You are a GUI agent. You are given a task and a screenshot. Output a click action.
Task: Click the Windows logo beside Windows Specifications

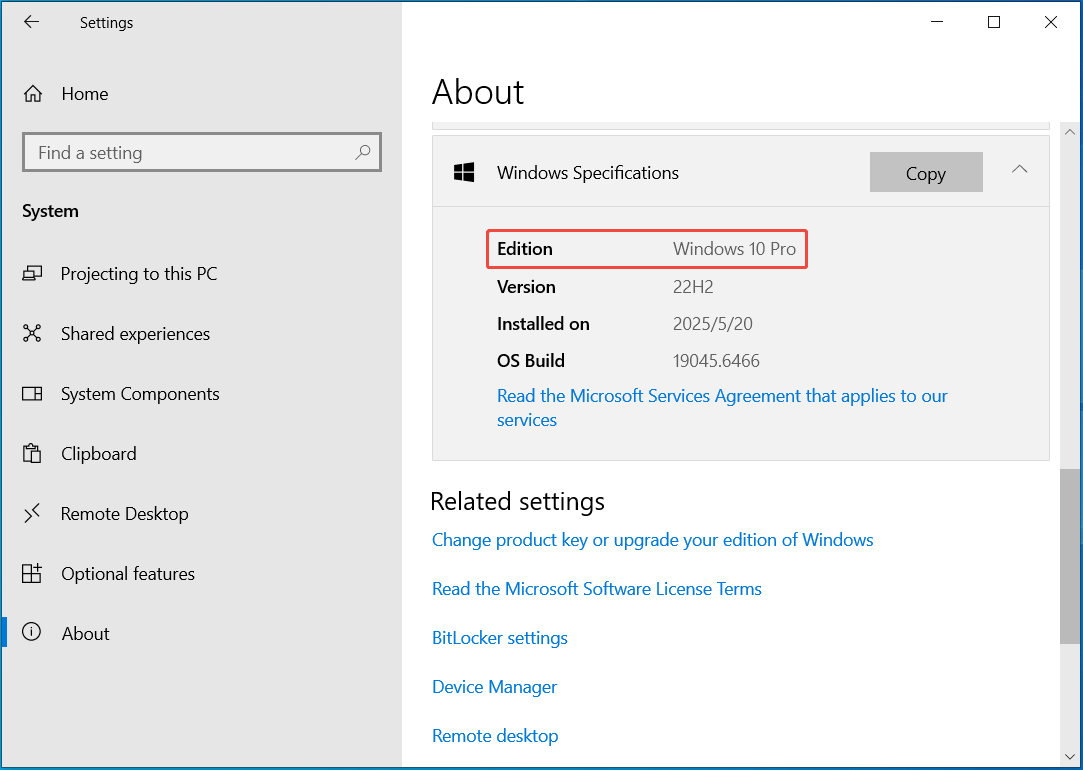(x=463, y=171)
